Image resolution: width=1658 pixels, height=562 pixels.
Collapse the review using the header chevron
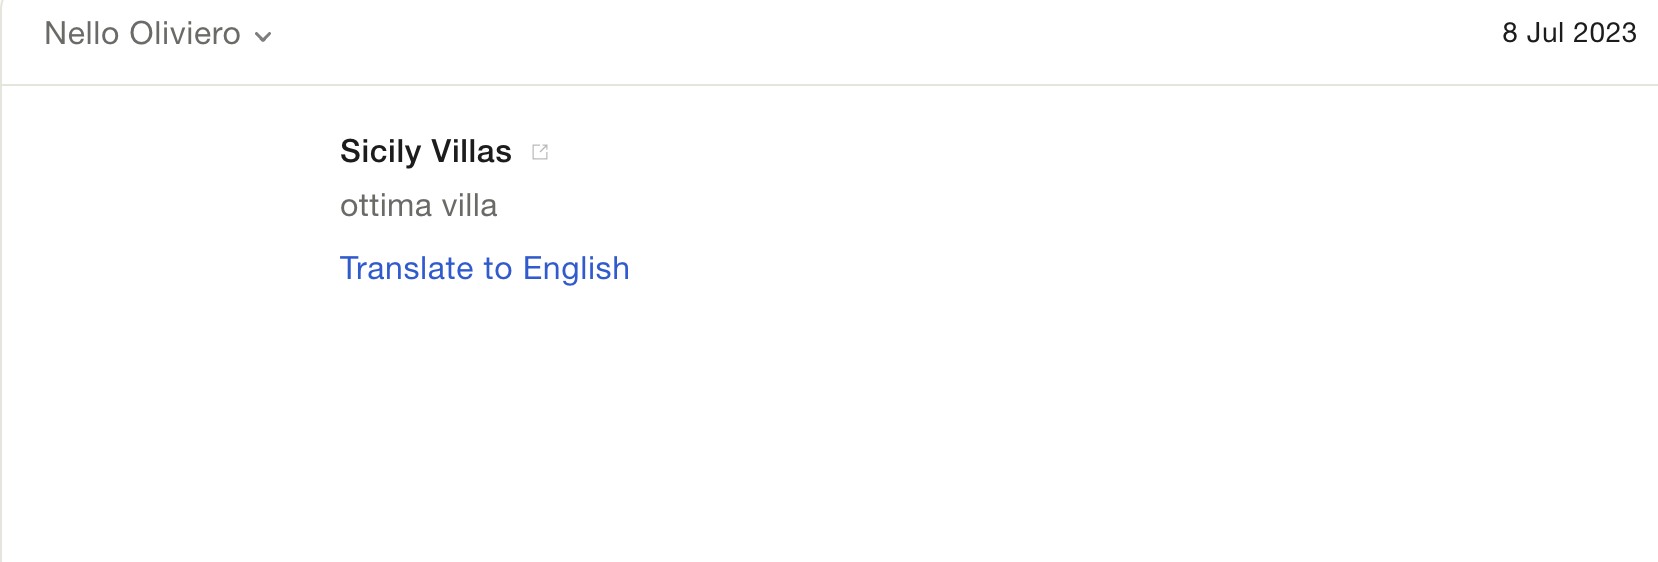point(263,37)
